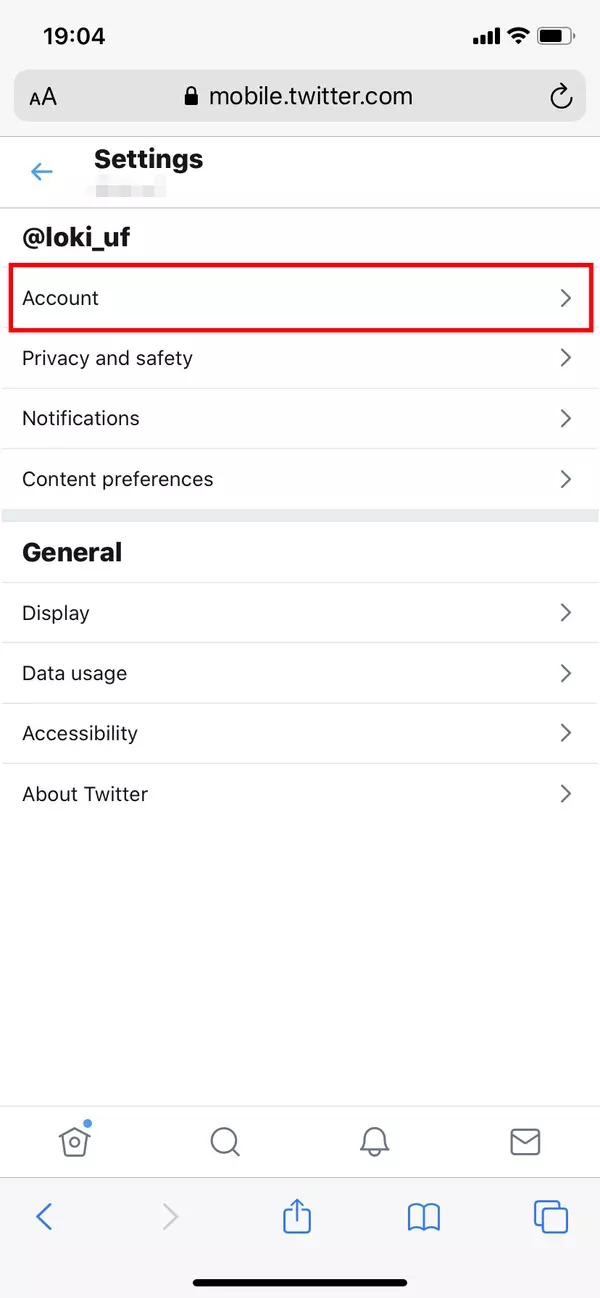Open the Twitter Home feed icon
This screenshot has height=1298, width=600.
(75, 1141)
